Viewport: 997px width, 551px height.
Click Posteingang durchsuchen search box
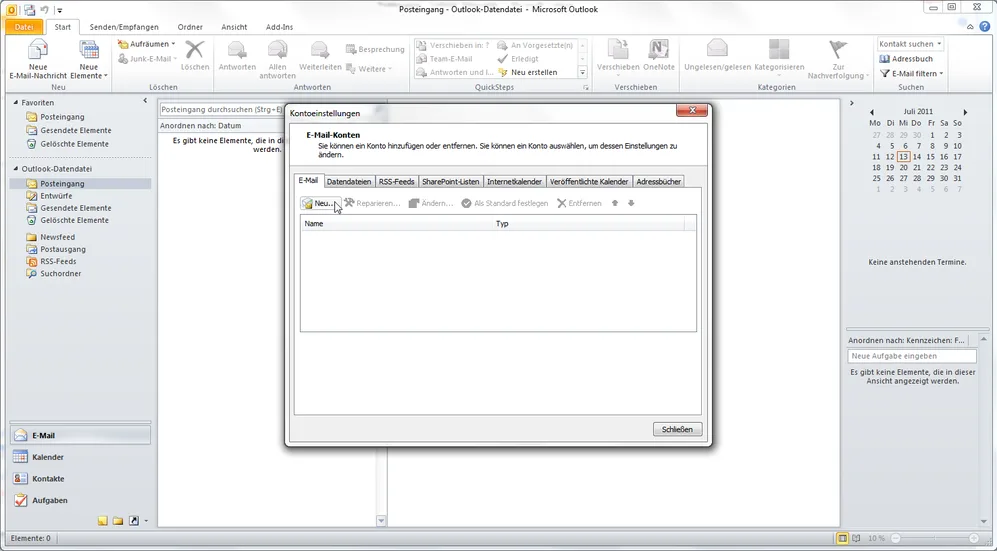pos(221,110)
